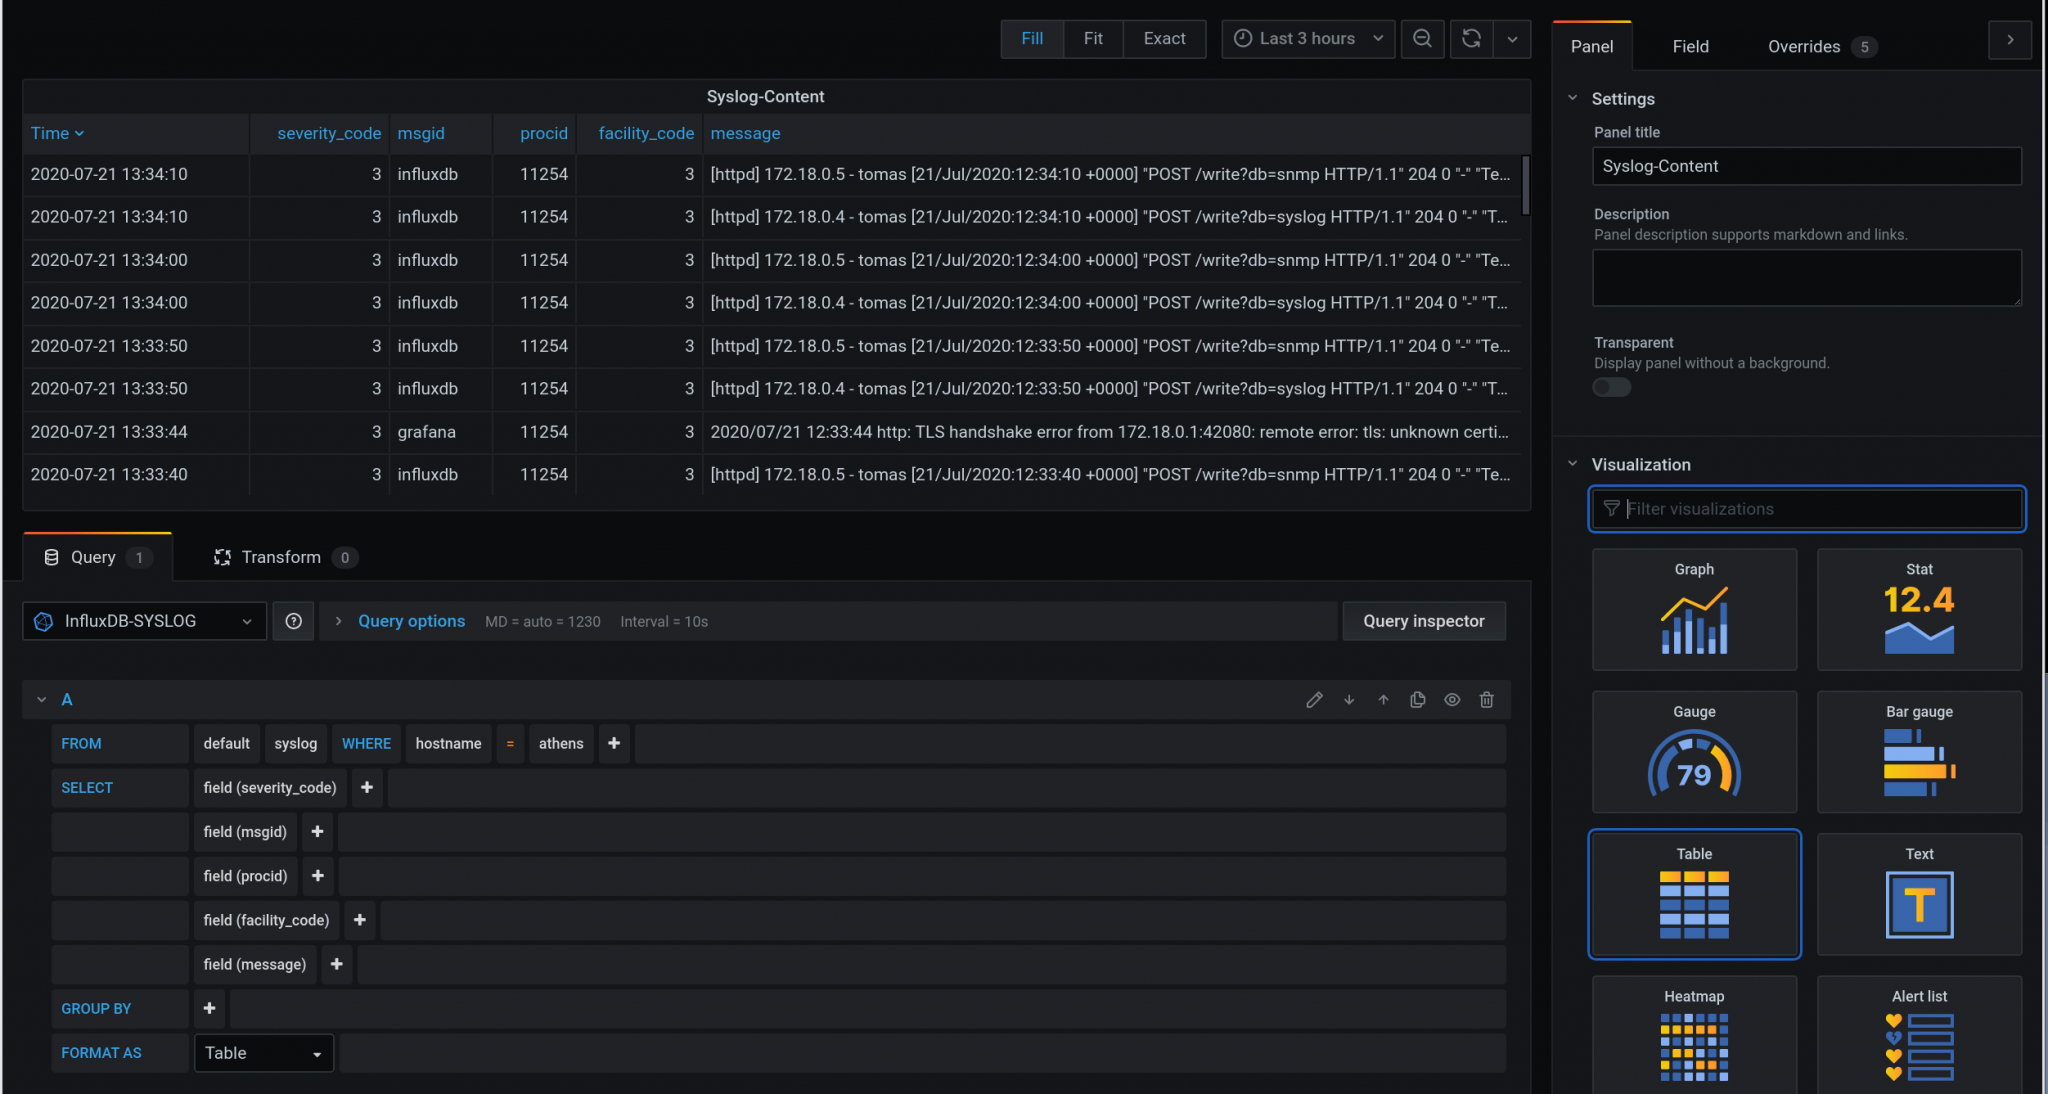Collapse the Settings section
This screenshot has height=1094, width=2048.
[1574, 98]
